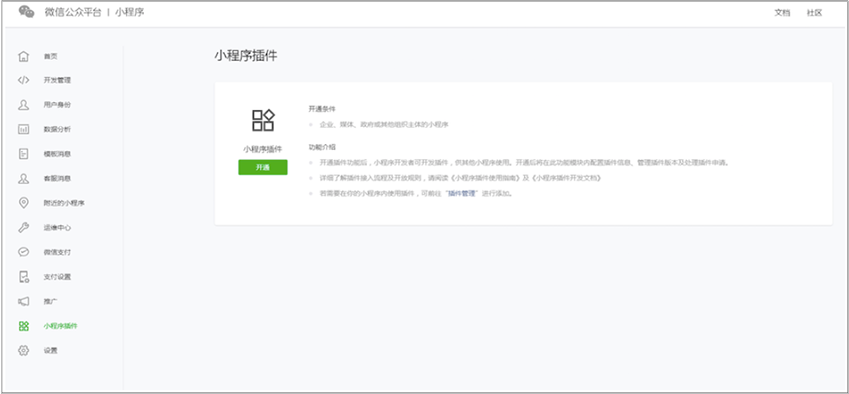Click the 小程序 label in the header
849x394 pixels.
(x=129, y=12)
